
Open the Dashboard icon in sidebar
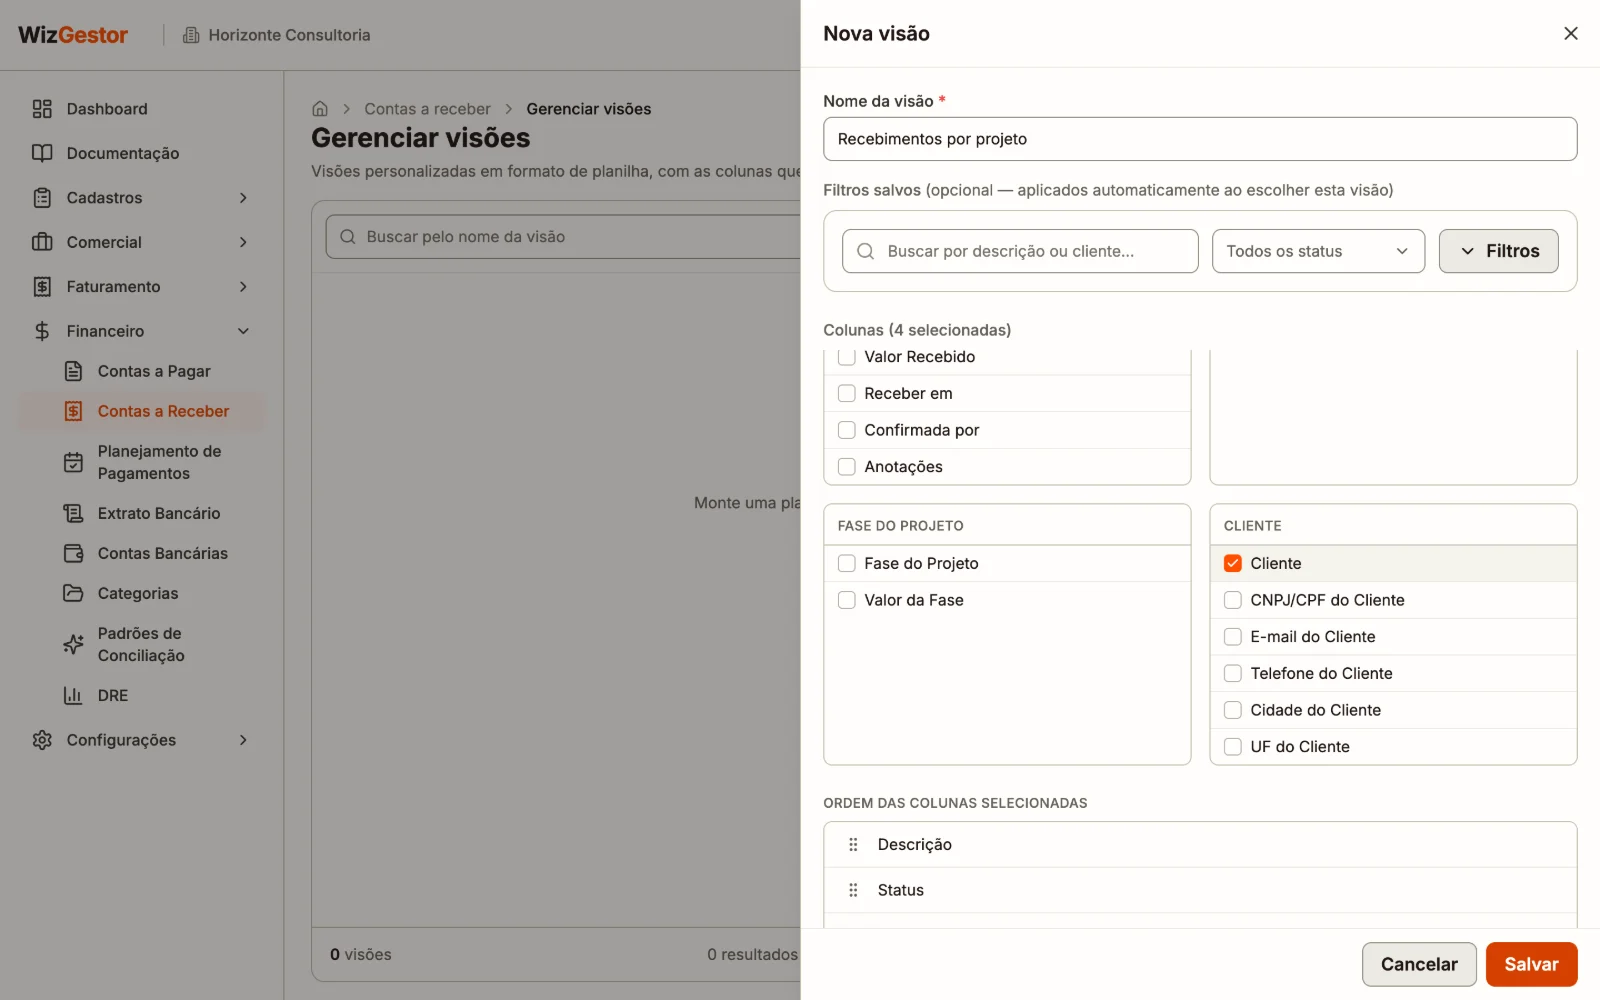click(42, 109)
